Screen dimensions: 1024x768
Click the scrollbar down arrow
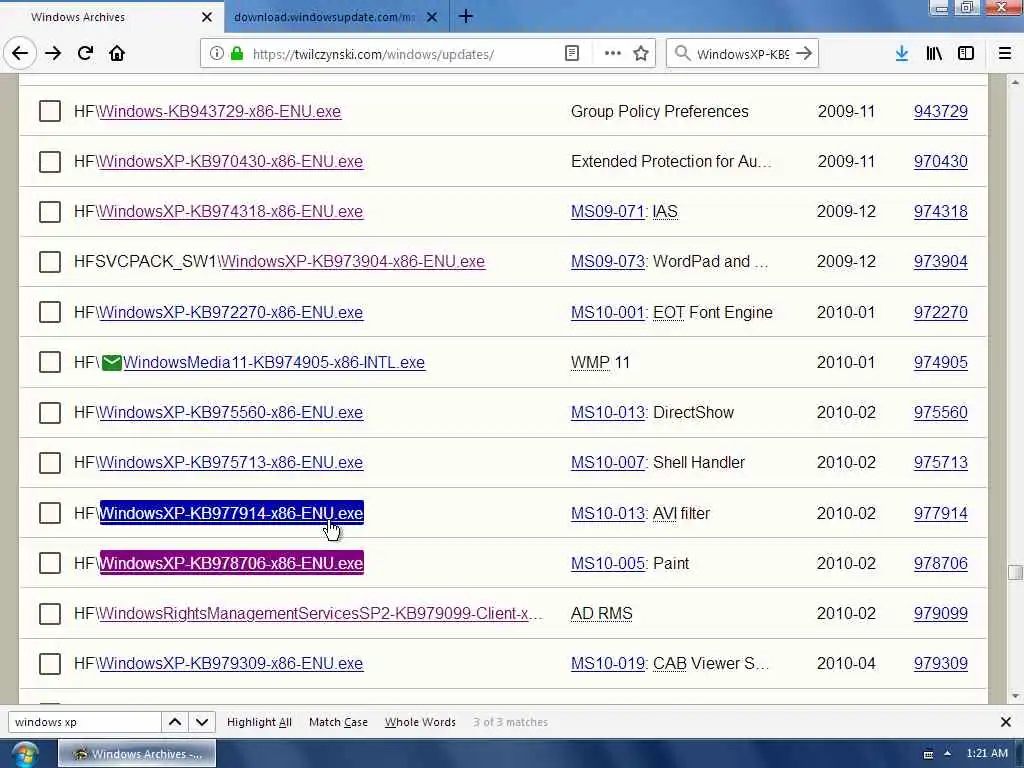click(1015, 696)
